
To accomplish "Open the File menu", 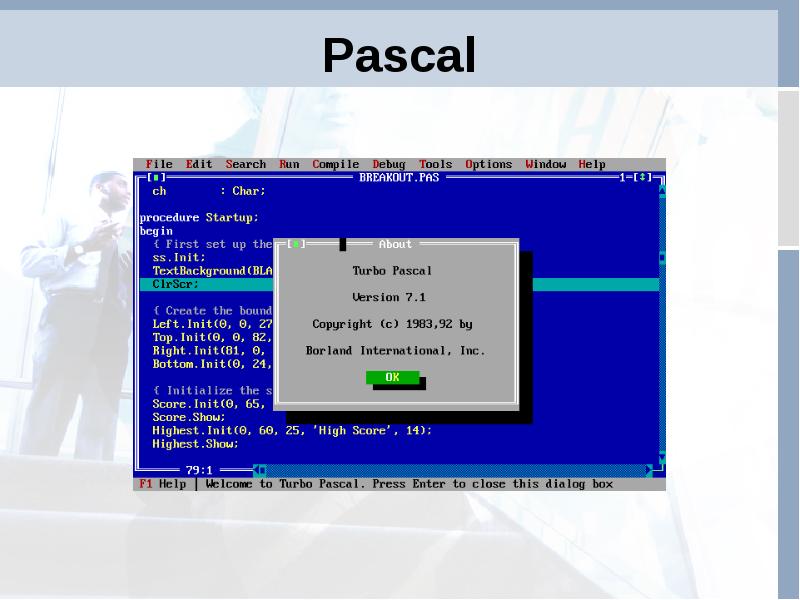I will tap(159, 164).
